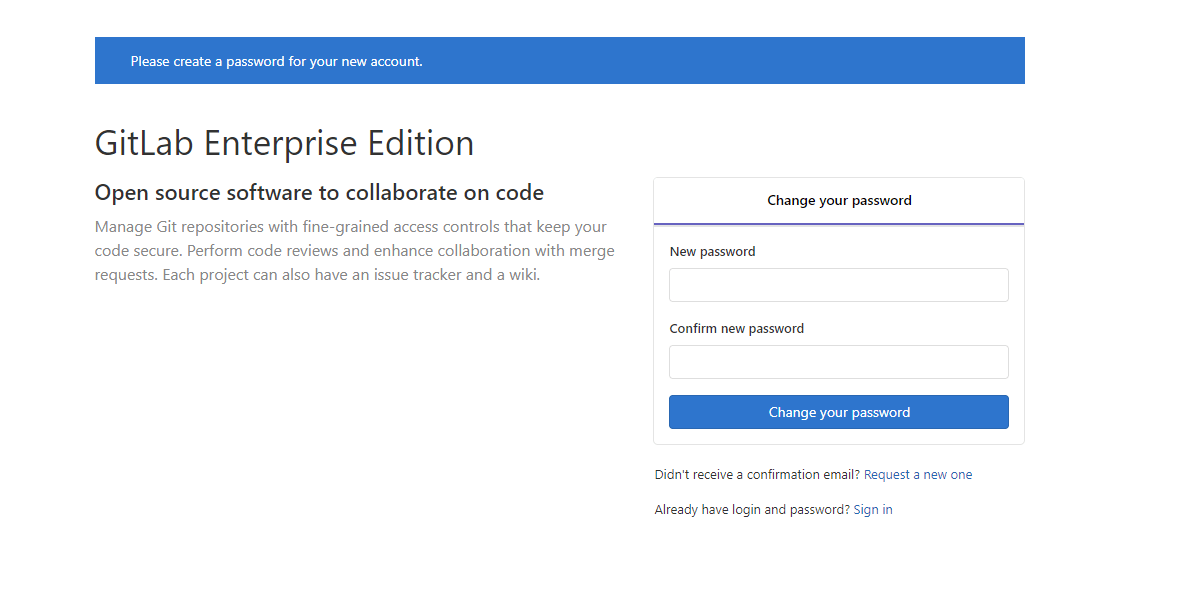Screen dimensions: 1191x597
Task: Open the Request a new one link
Action: [918, 475]
